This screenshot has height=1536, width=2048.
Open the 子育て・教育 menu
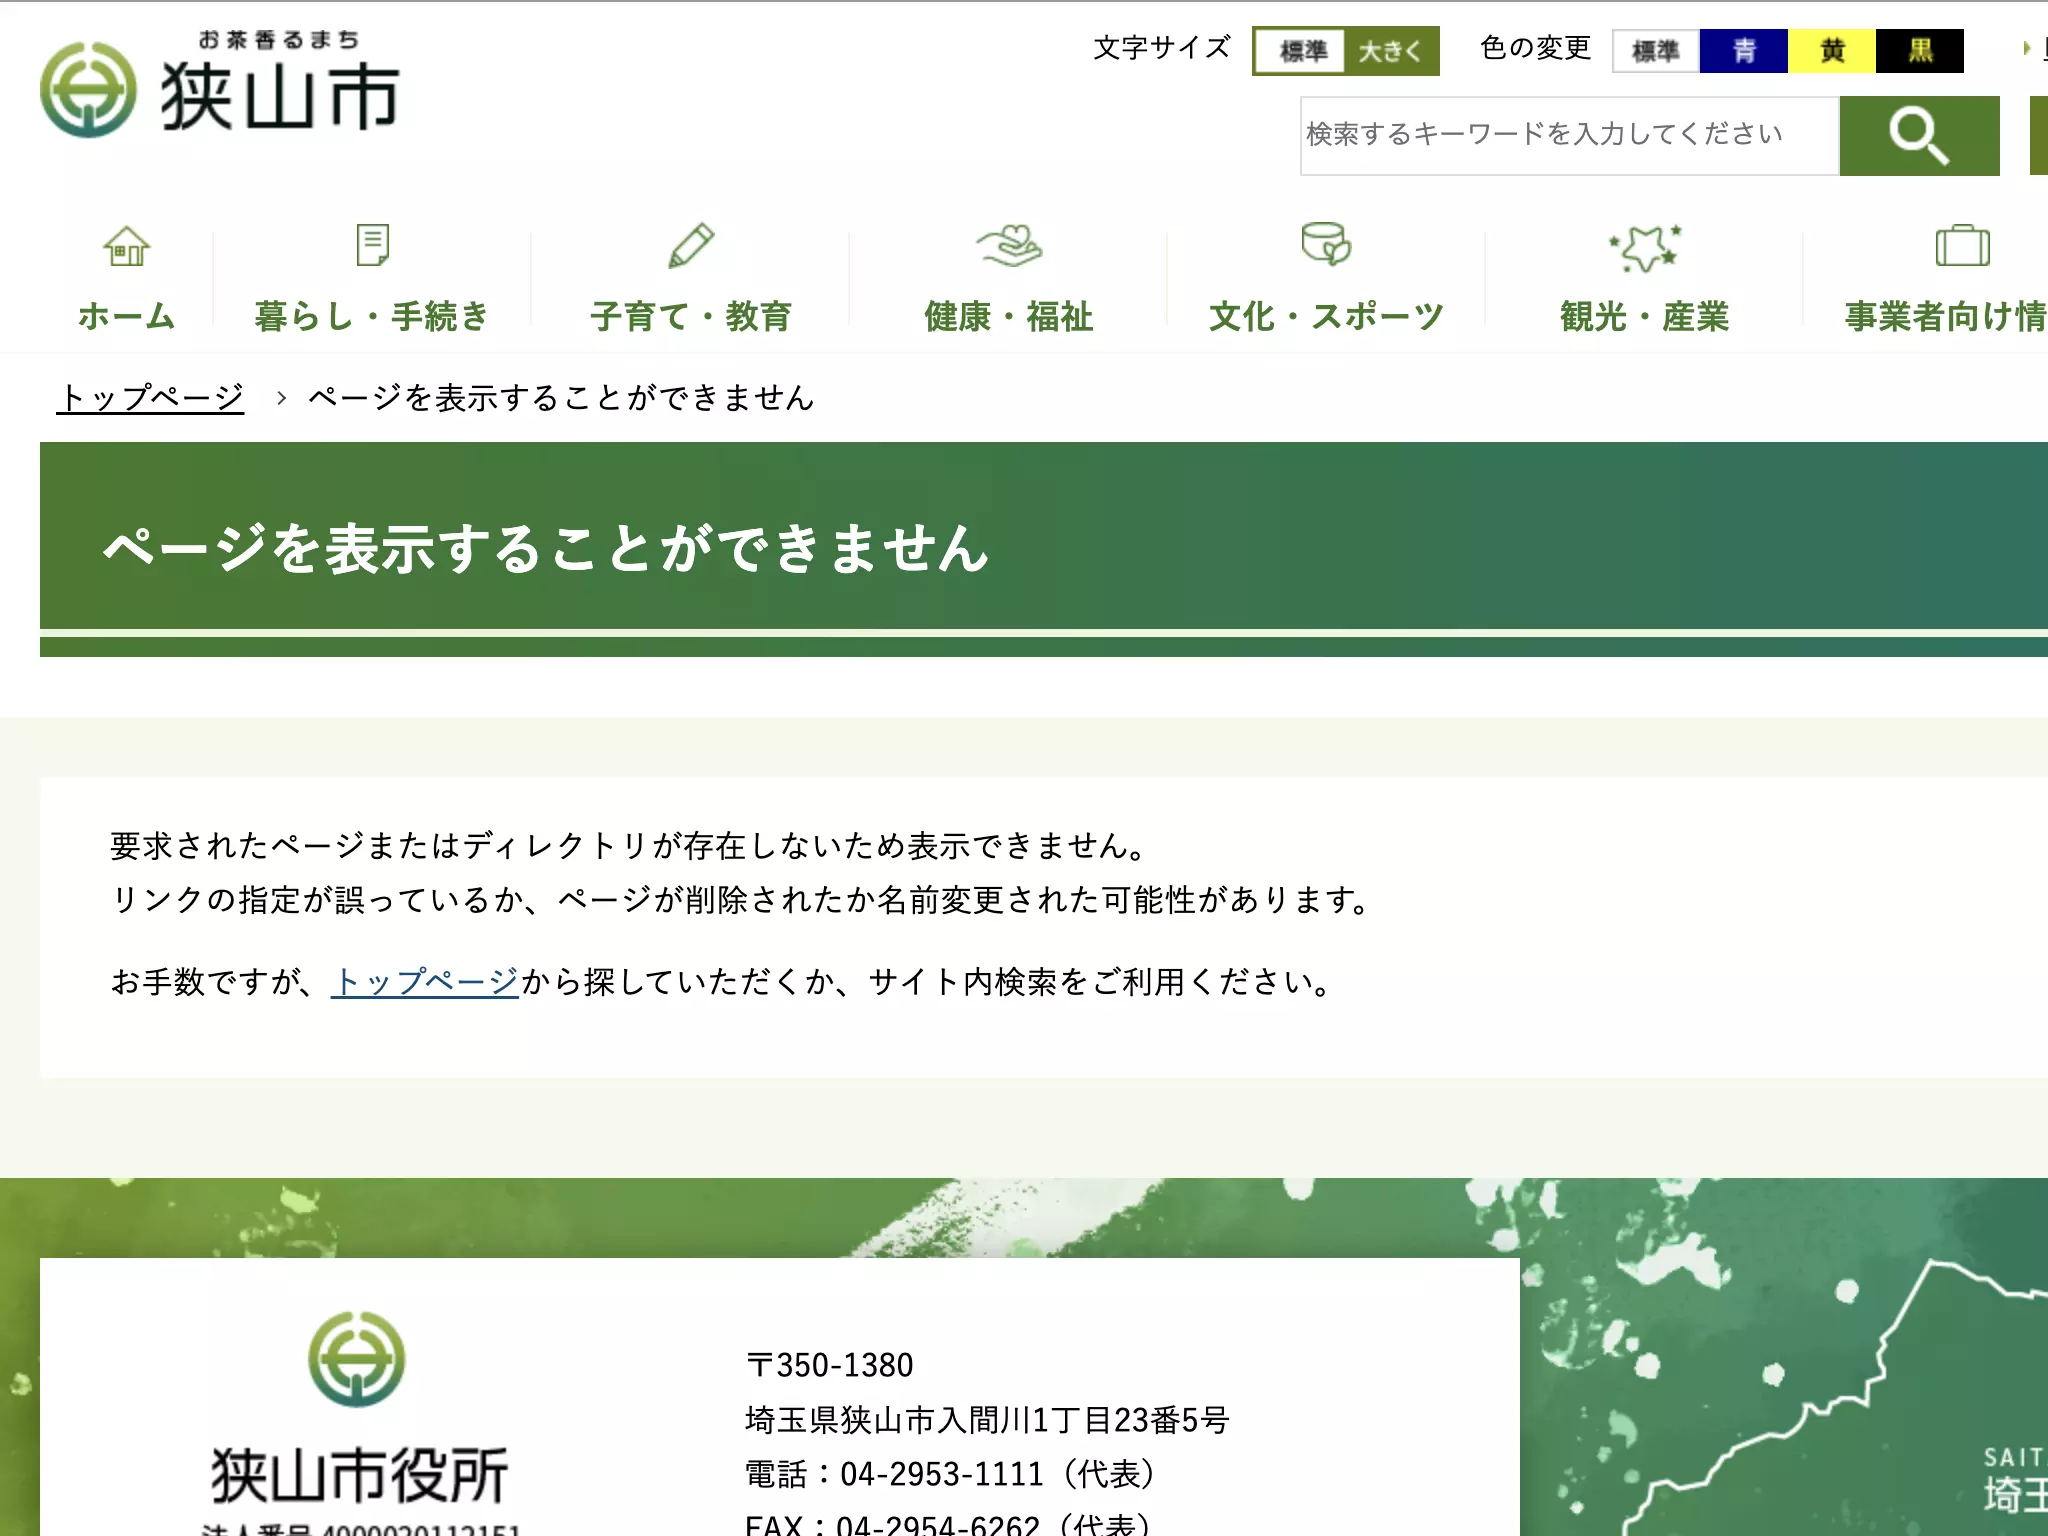[x=691, y=316]
